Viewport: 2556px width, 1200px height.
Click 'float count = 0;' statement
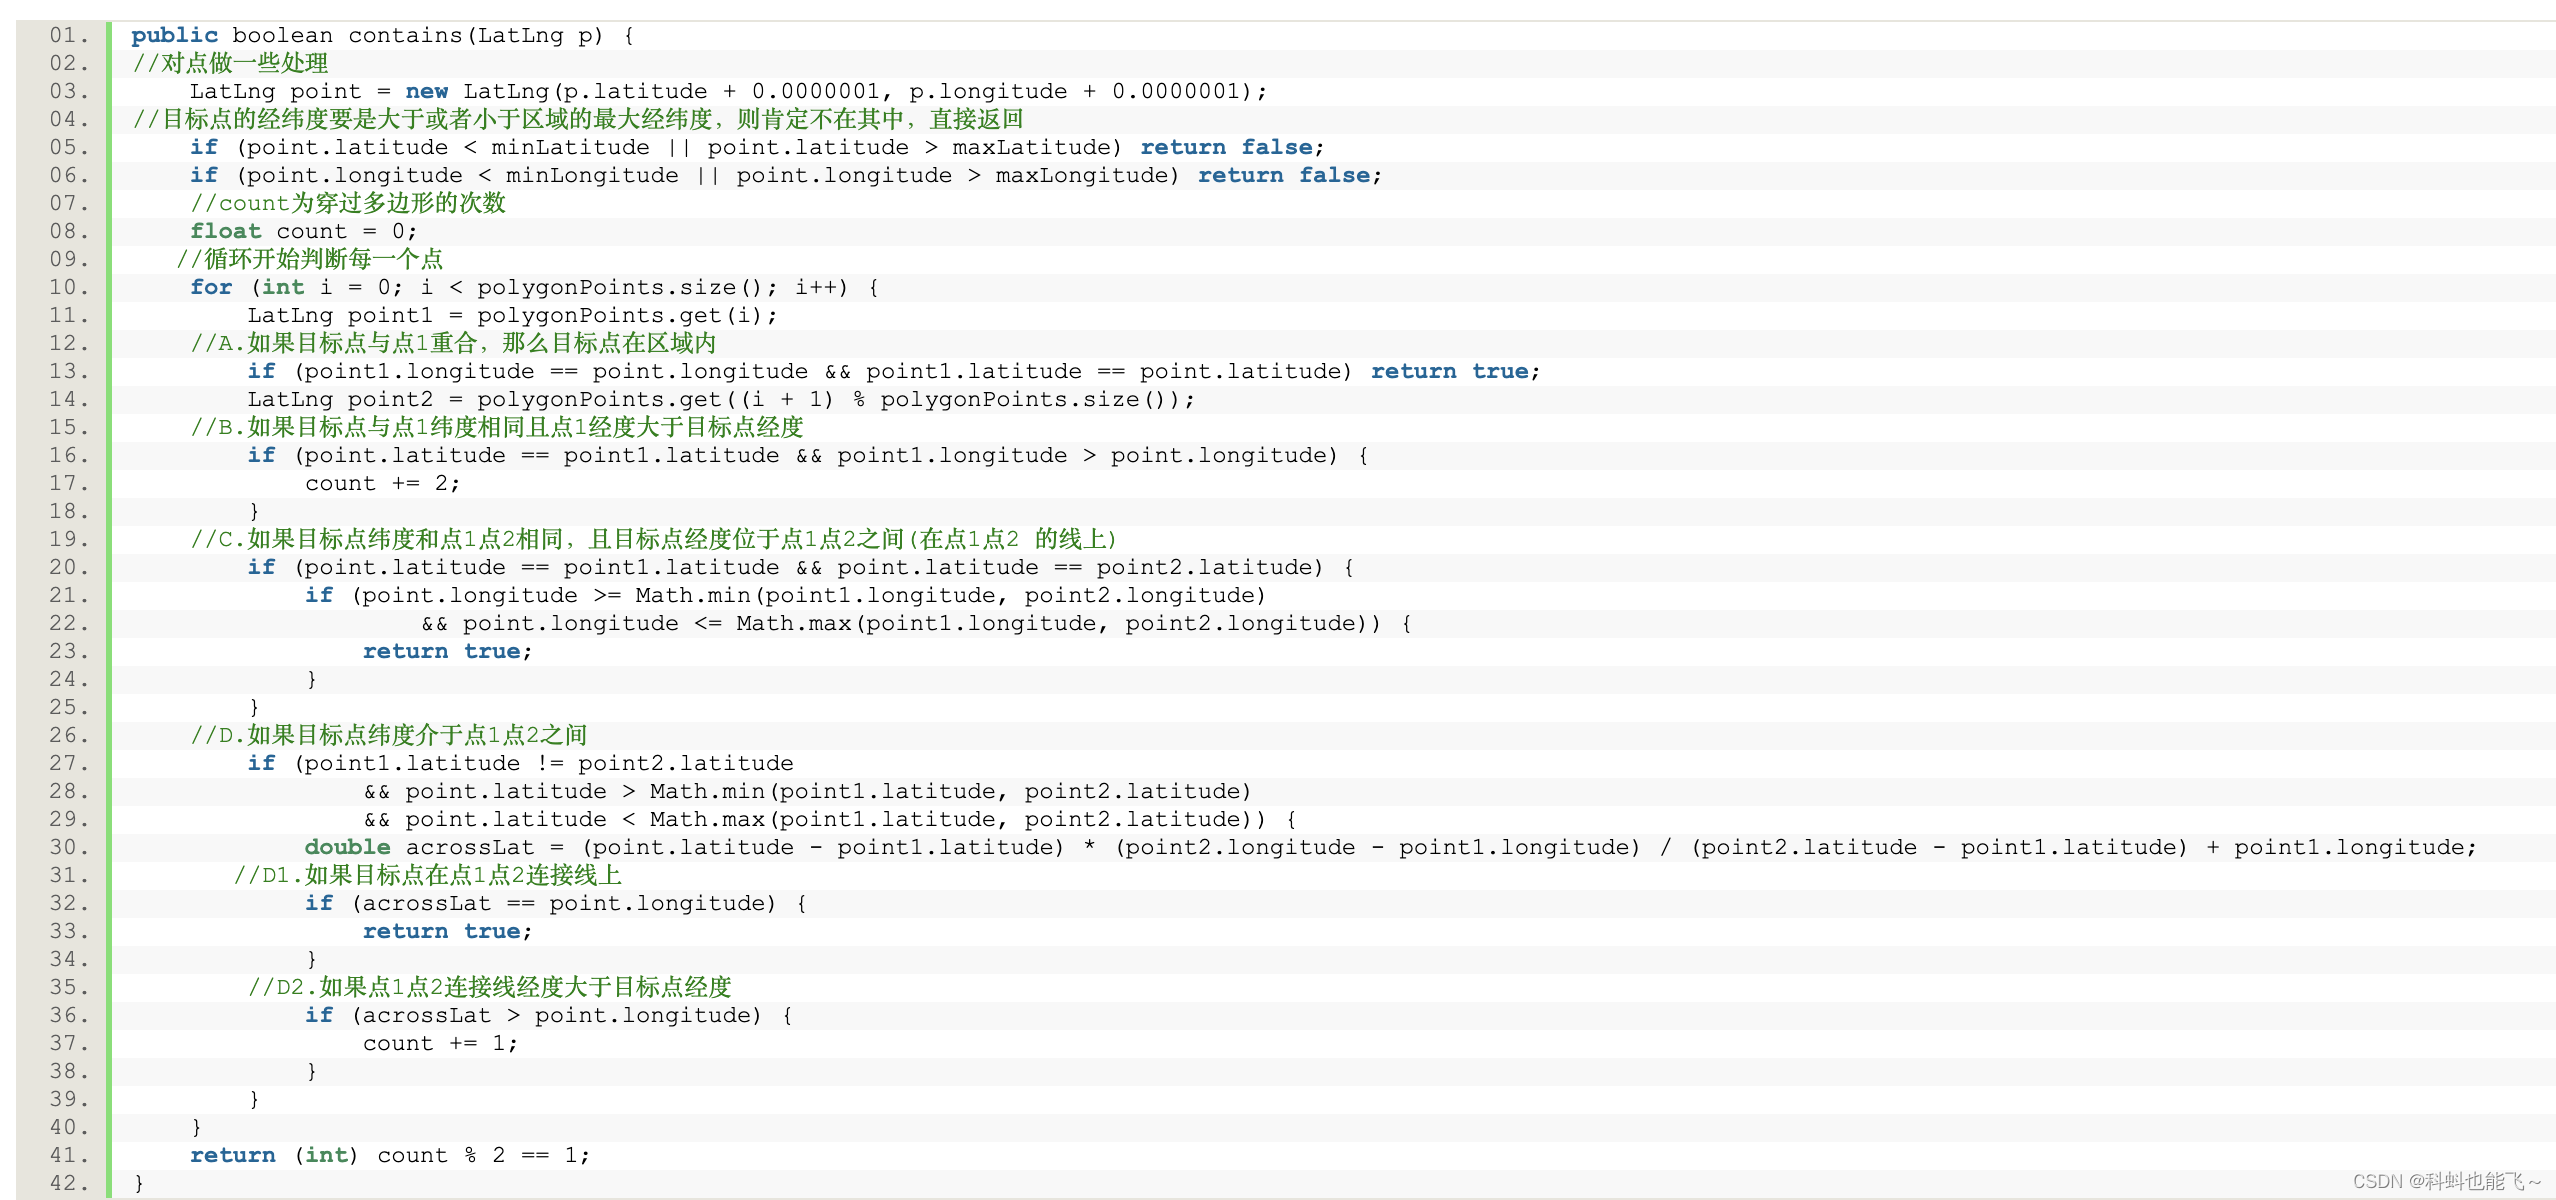pyautogui.click(x=304, y=232)
